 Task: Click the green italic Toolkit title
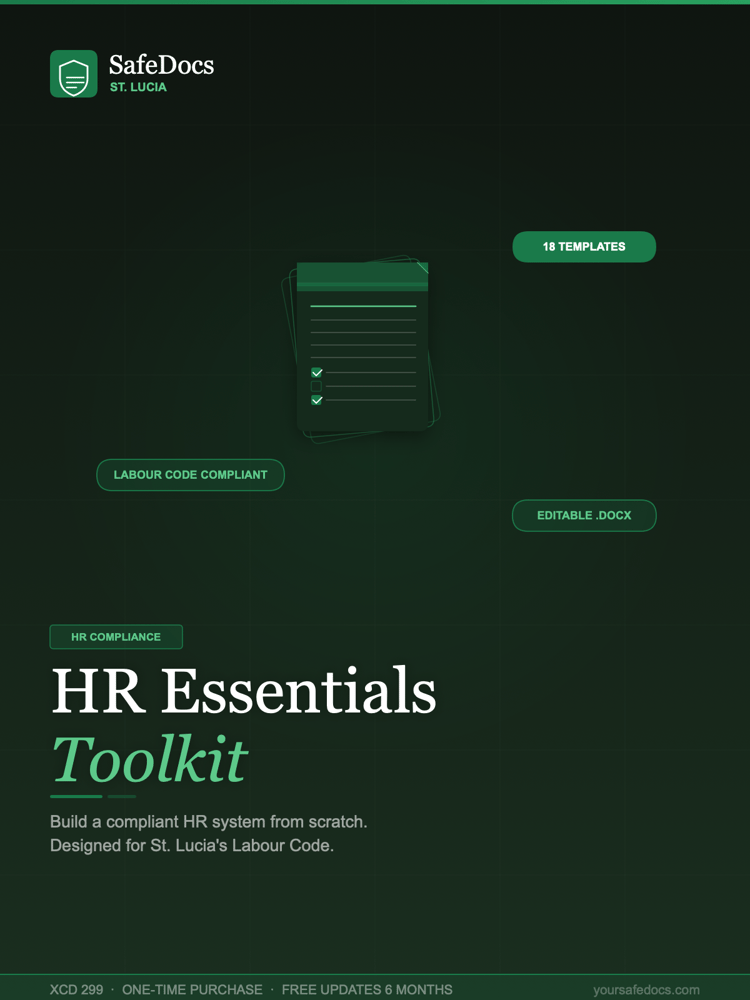coord(149,759)
